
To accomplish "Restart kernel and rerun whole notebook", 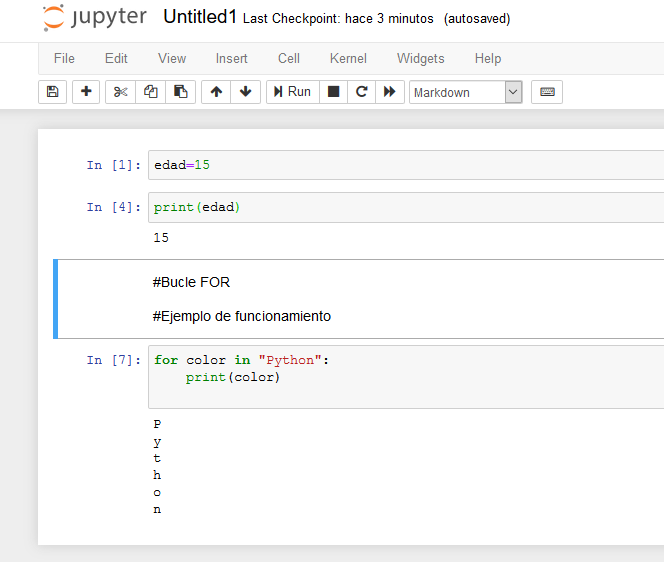I will pos(390,92).
